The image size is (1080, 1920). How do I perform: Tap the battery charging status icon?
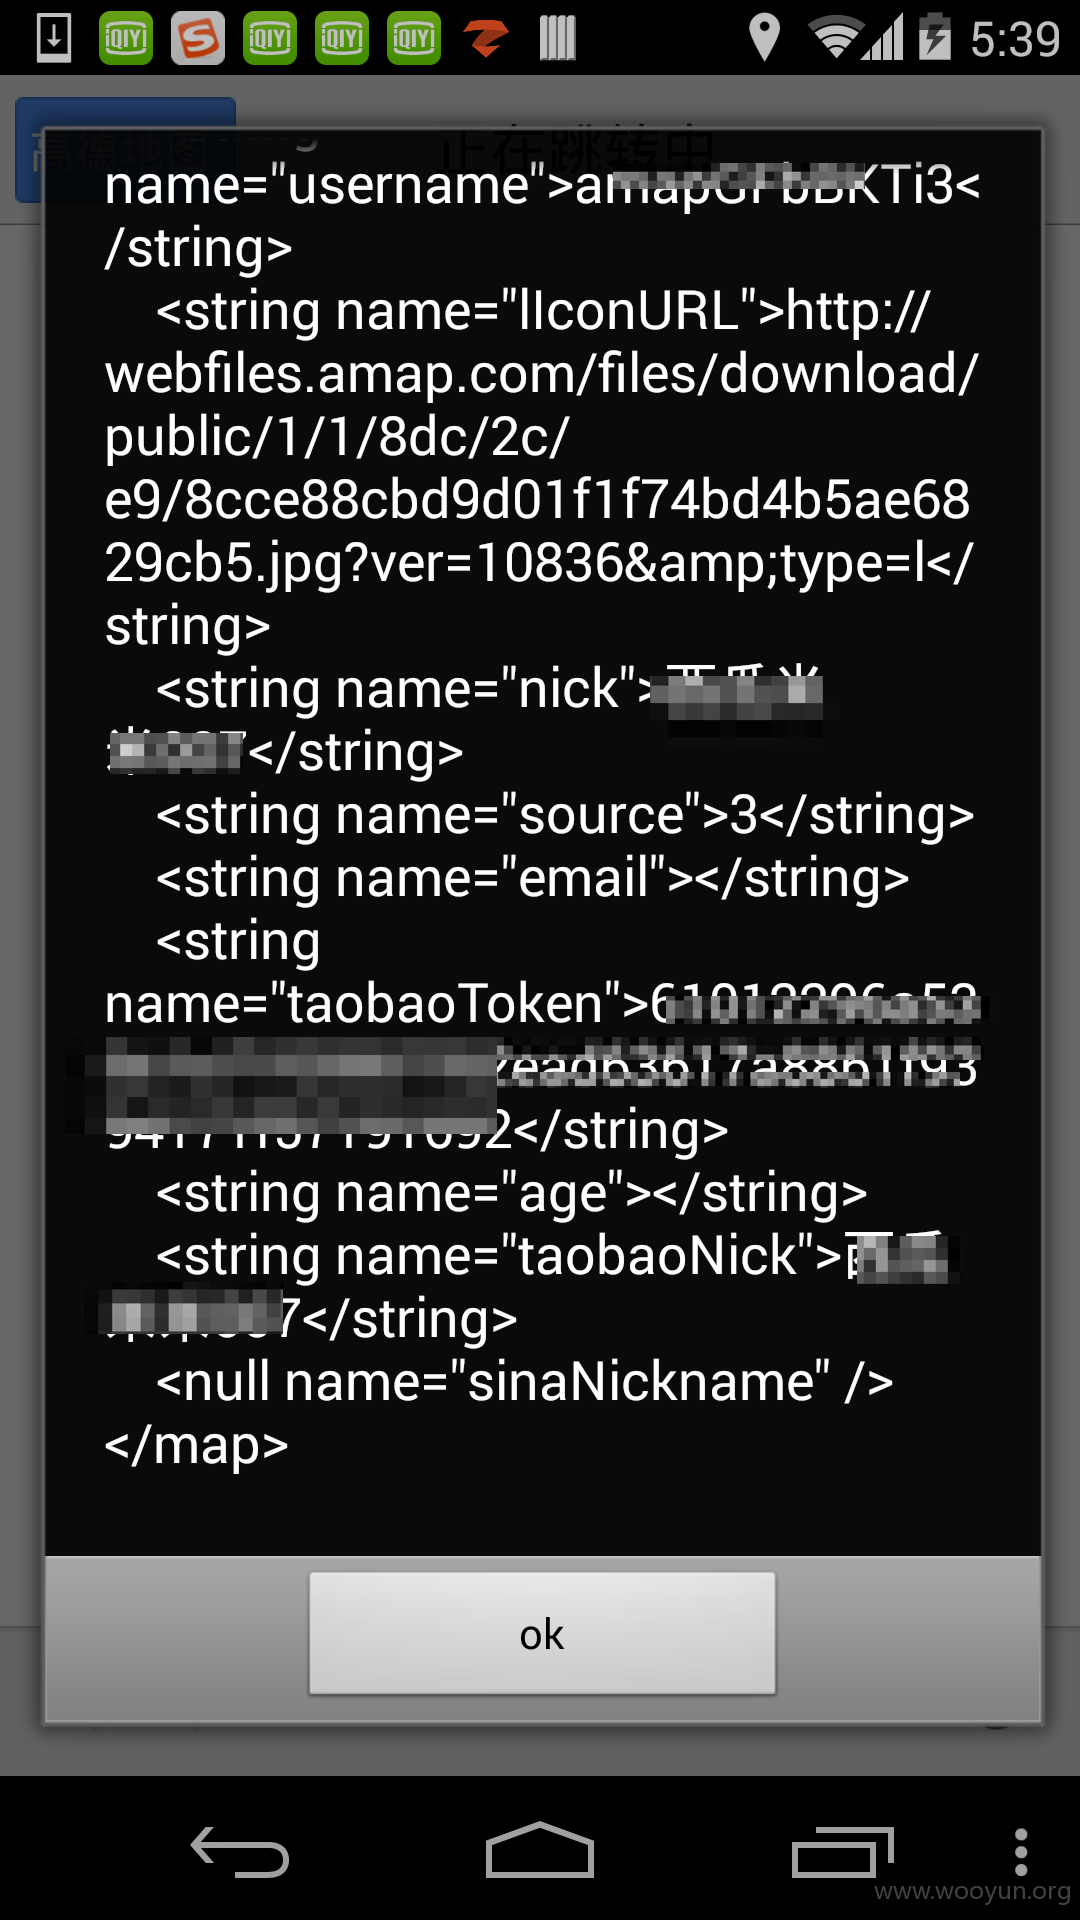coord(935,37)
